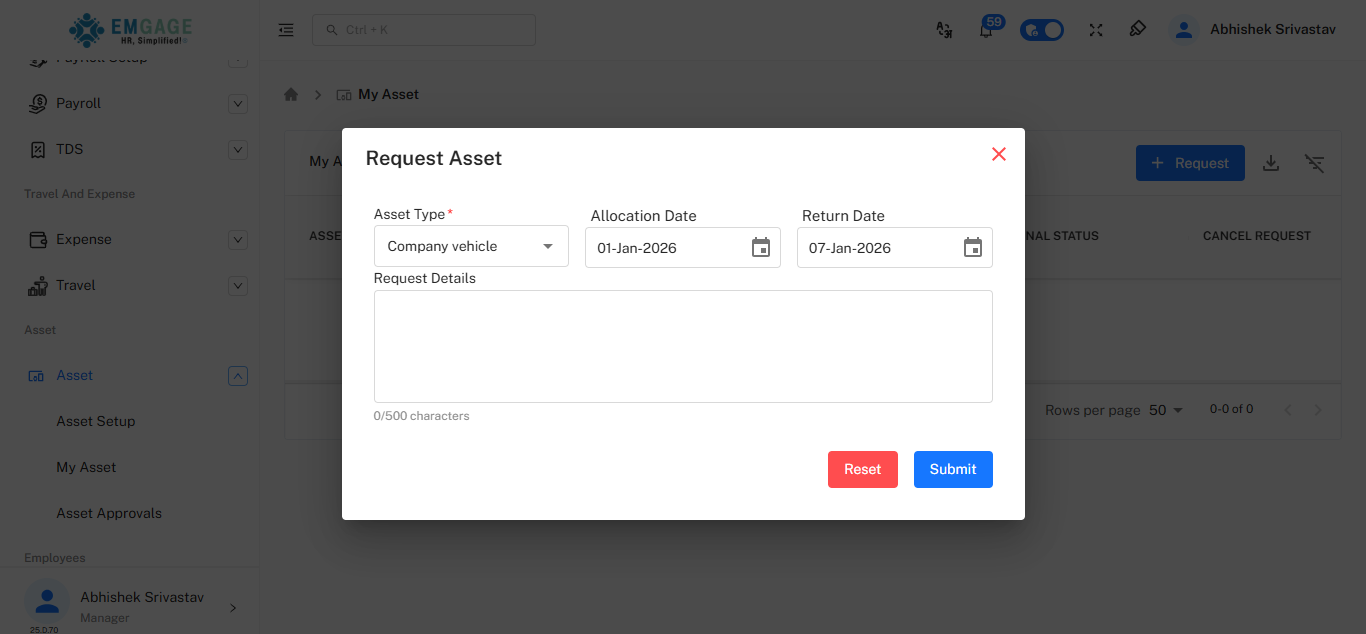This screenshot has height=634, width=1366.
Task: Open the theme customization brush icon
Action: [1137, 30]
